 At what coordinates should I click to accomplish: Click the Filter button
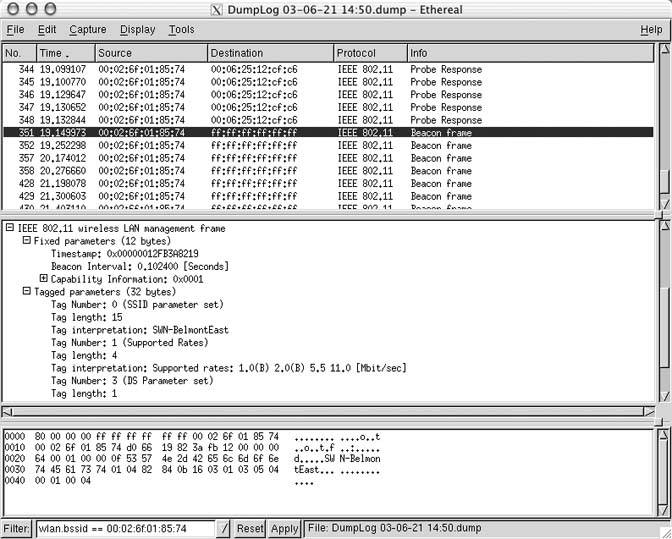(16, 528)
